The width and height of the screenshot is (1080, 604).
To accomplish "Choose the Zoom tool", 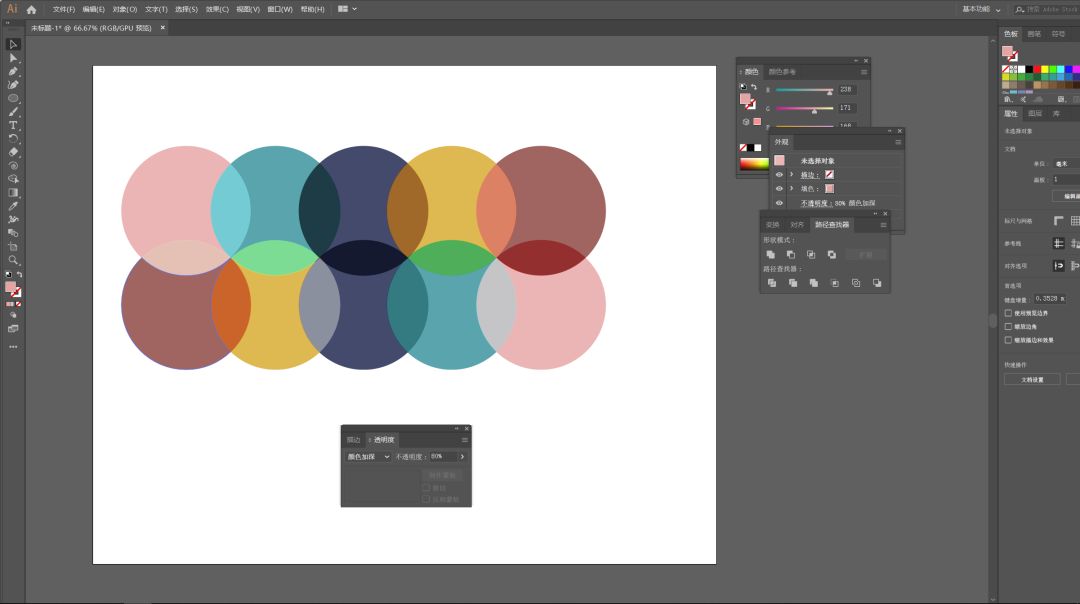I will pos(13,260).
